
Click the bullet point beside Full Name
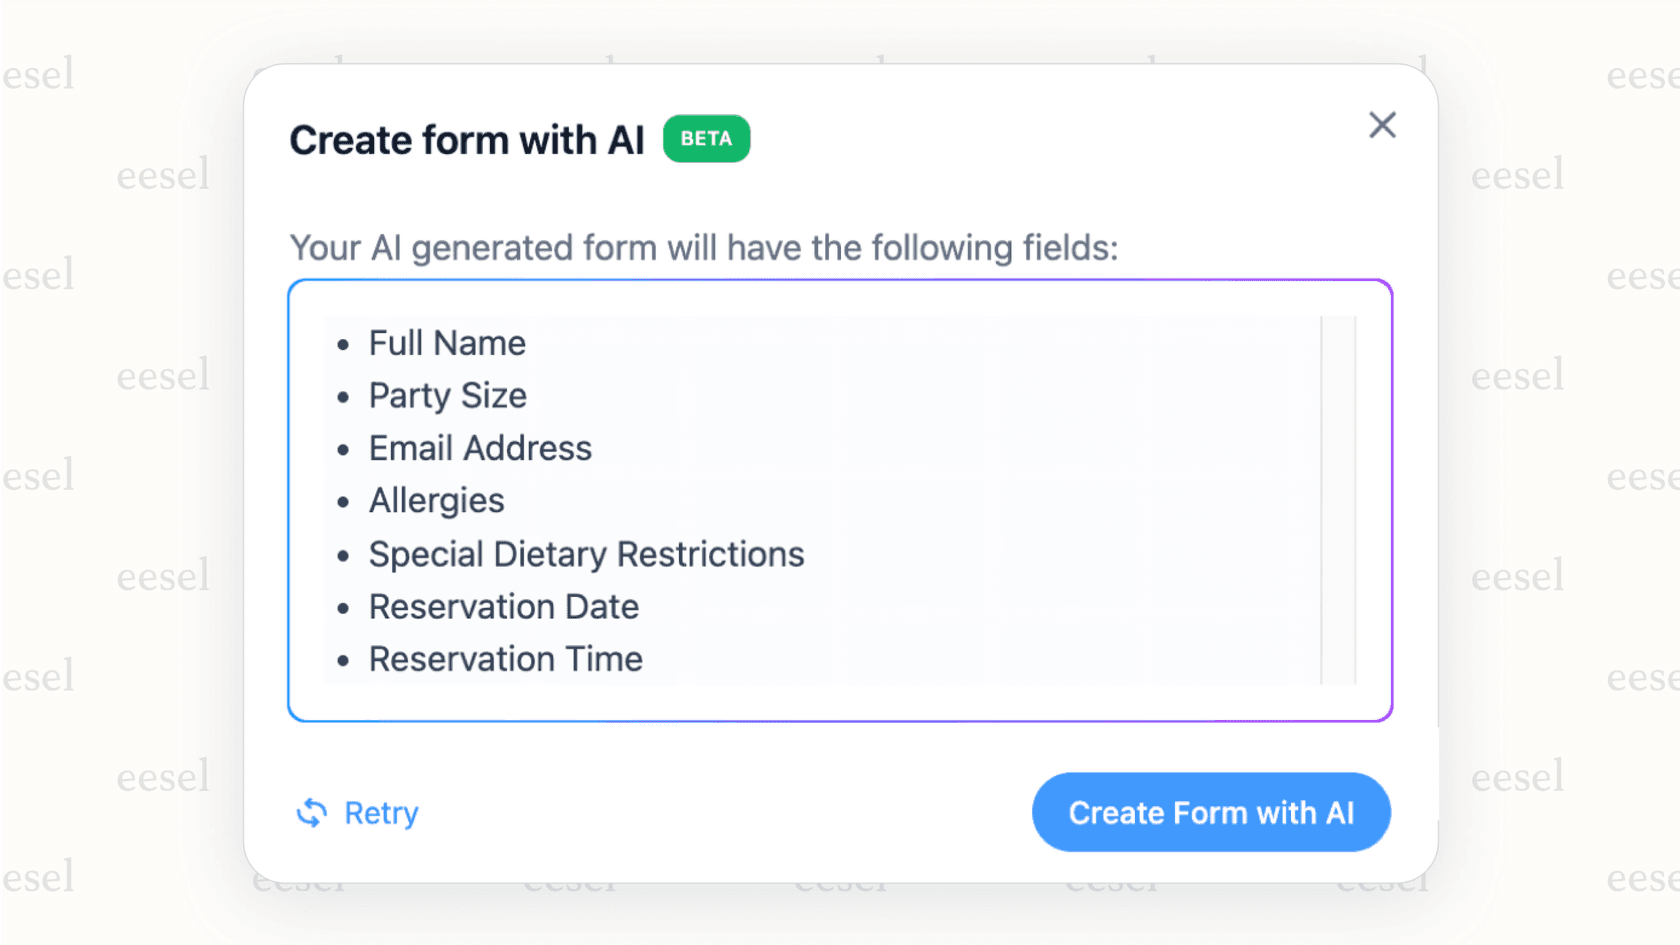343,345
